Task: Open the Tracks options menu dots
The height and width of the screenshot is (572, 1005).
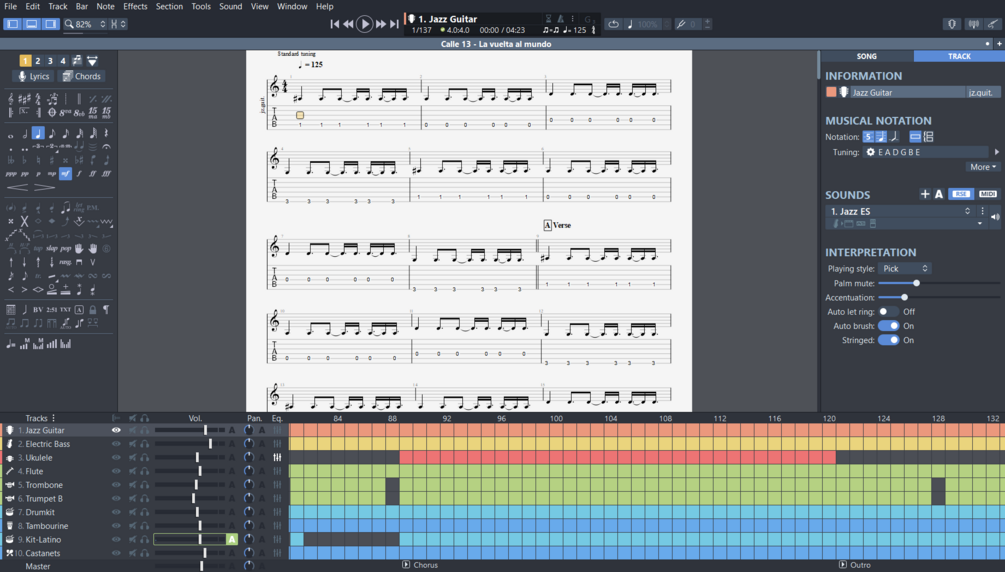Action: [53, 417]
